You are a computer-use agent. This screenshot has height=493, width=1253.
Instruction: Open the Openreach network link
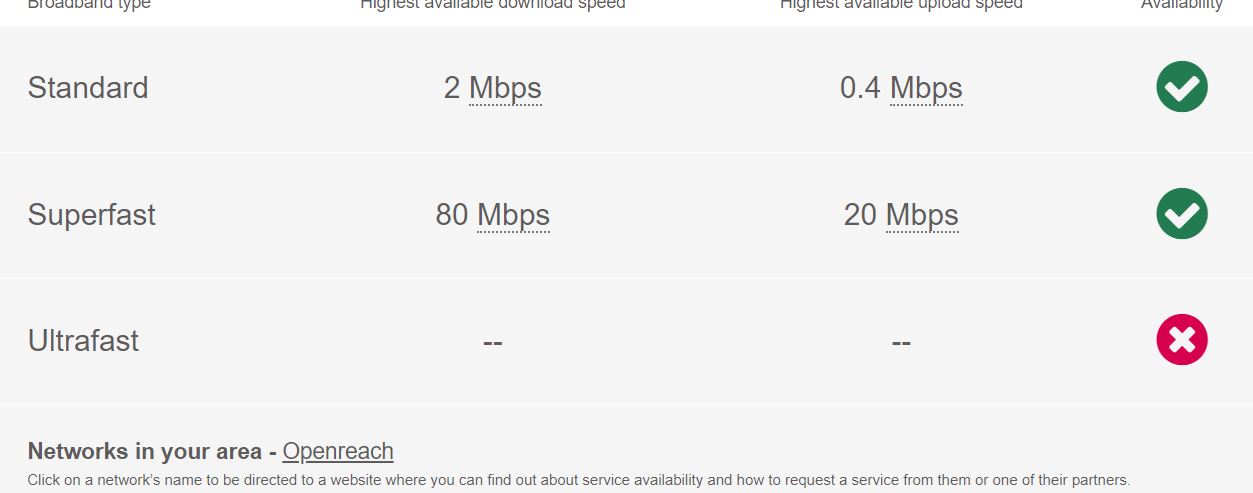[338, 451]
